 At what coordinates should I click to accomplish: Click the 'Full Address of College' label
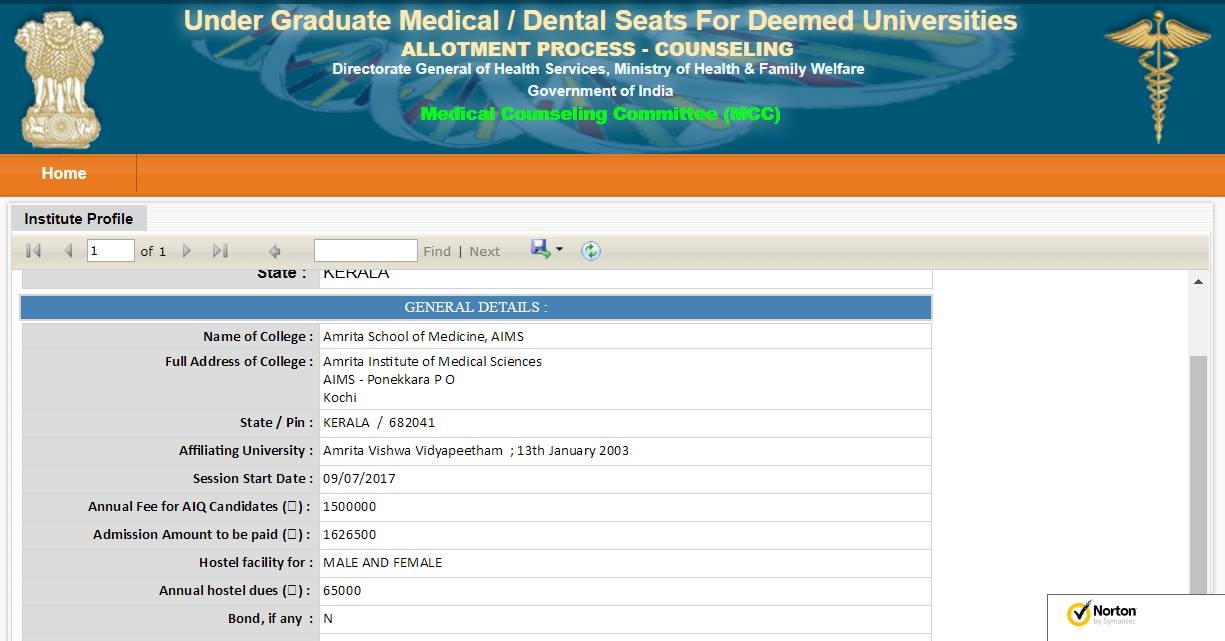239,361
